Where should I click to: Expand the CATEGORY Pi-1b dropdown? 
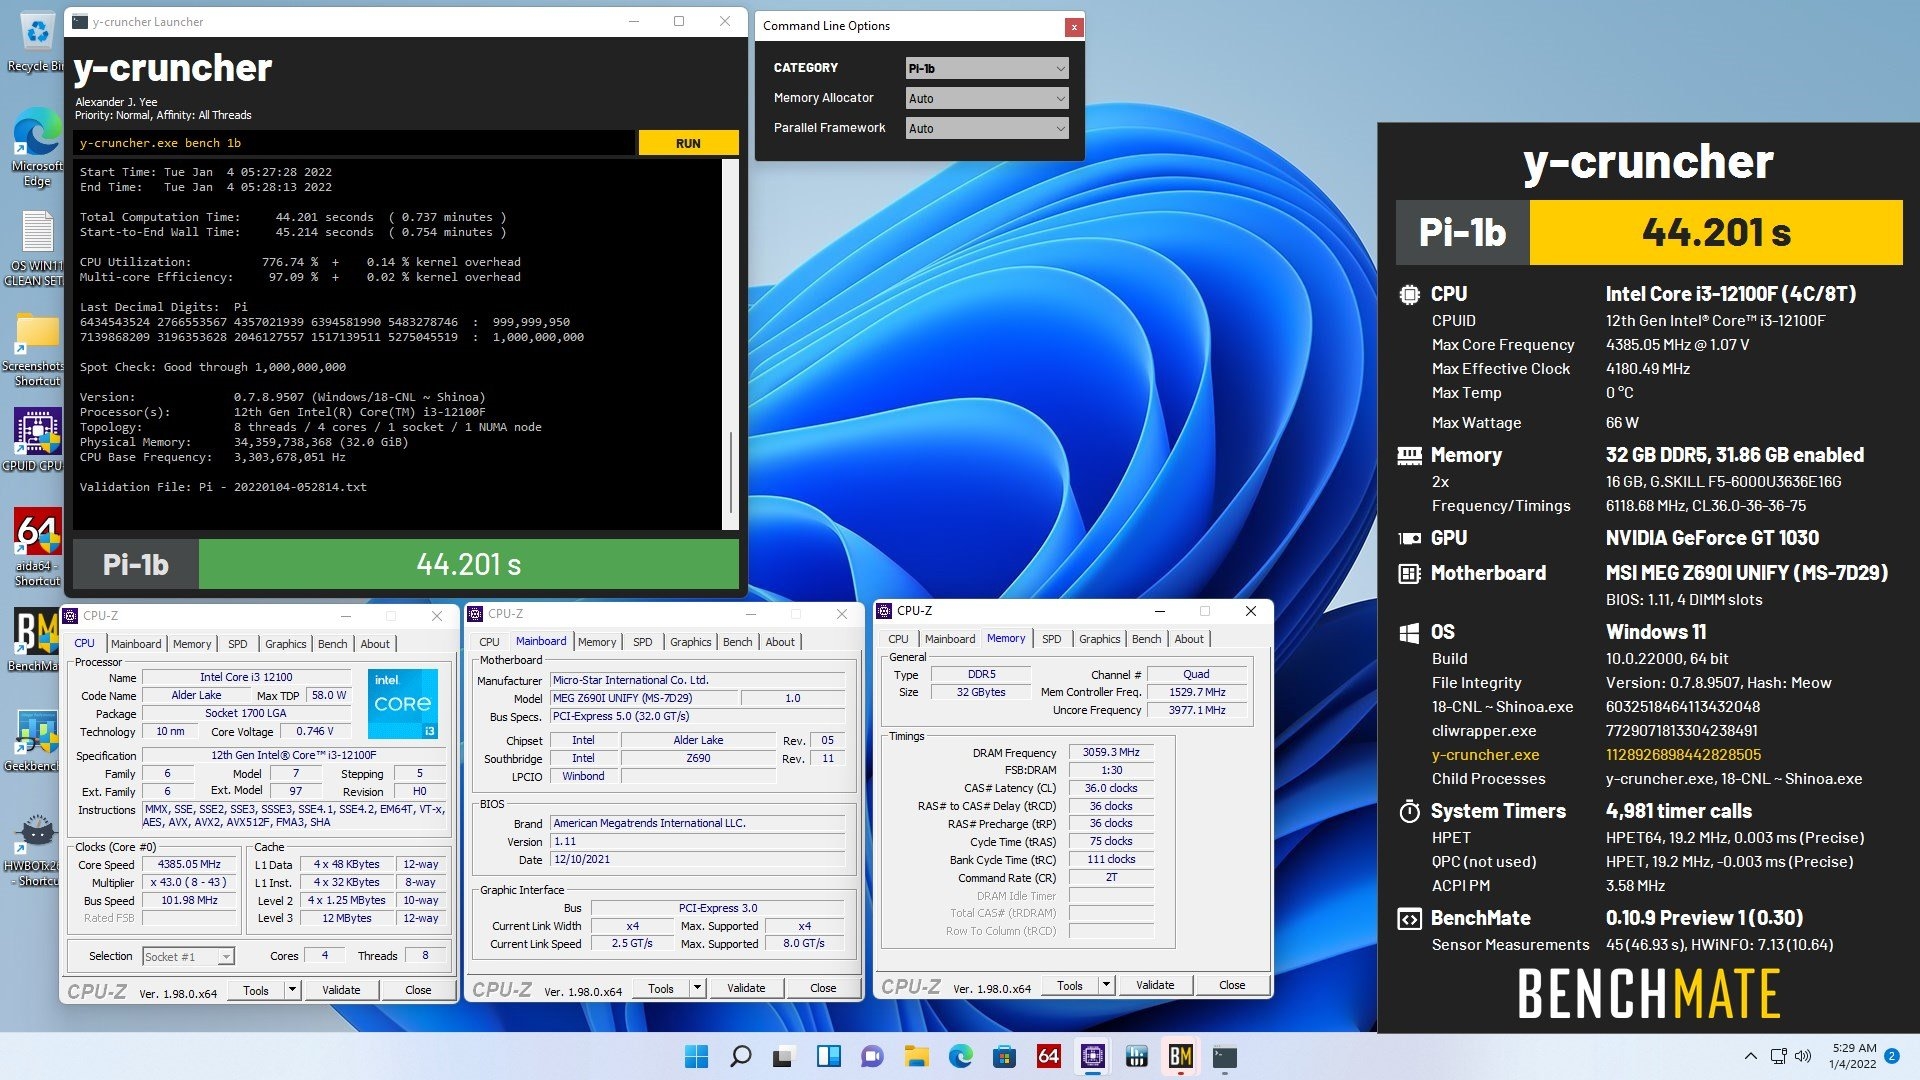[x=986, y=68]
